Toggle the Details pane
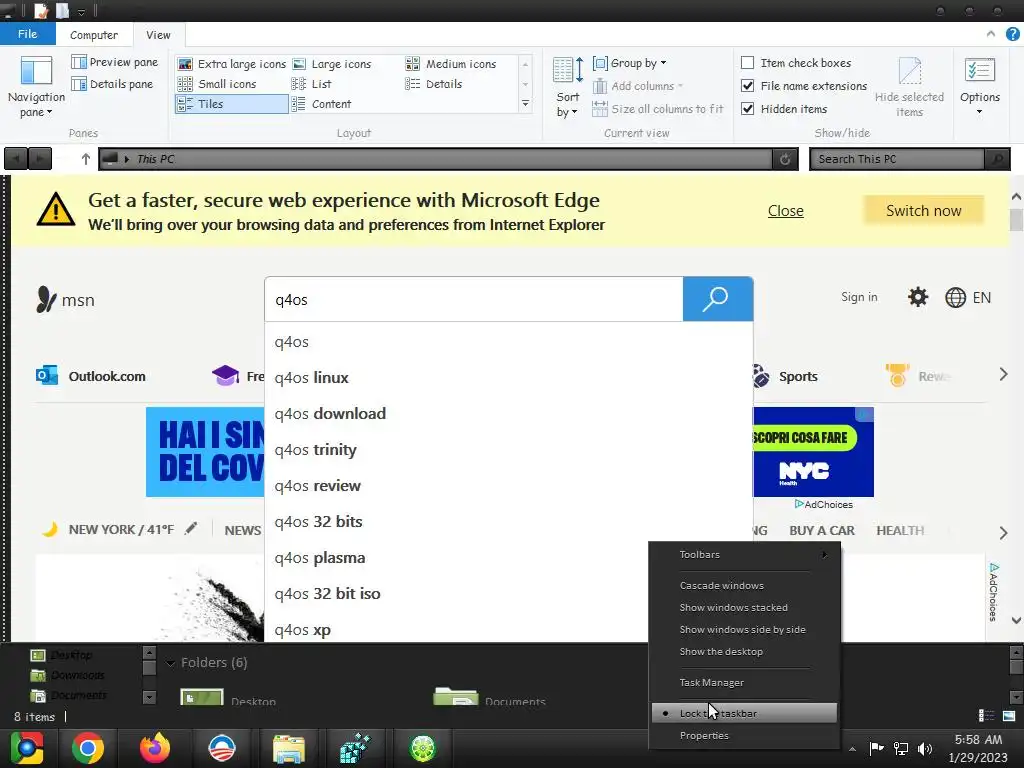 click(x=112, y=84)
